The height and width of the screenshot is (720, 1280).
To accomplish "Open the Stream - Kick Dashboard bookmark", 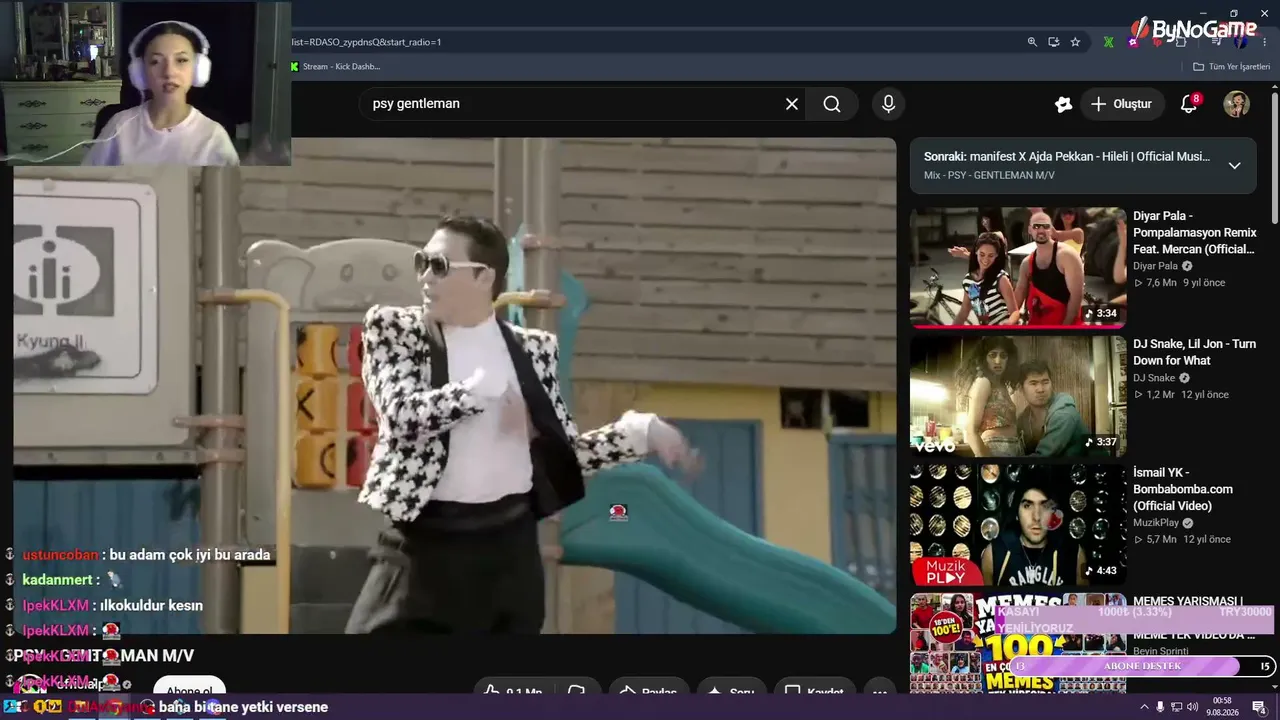I will [x=335, y=67].
